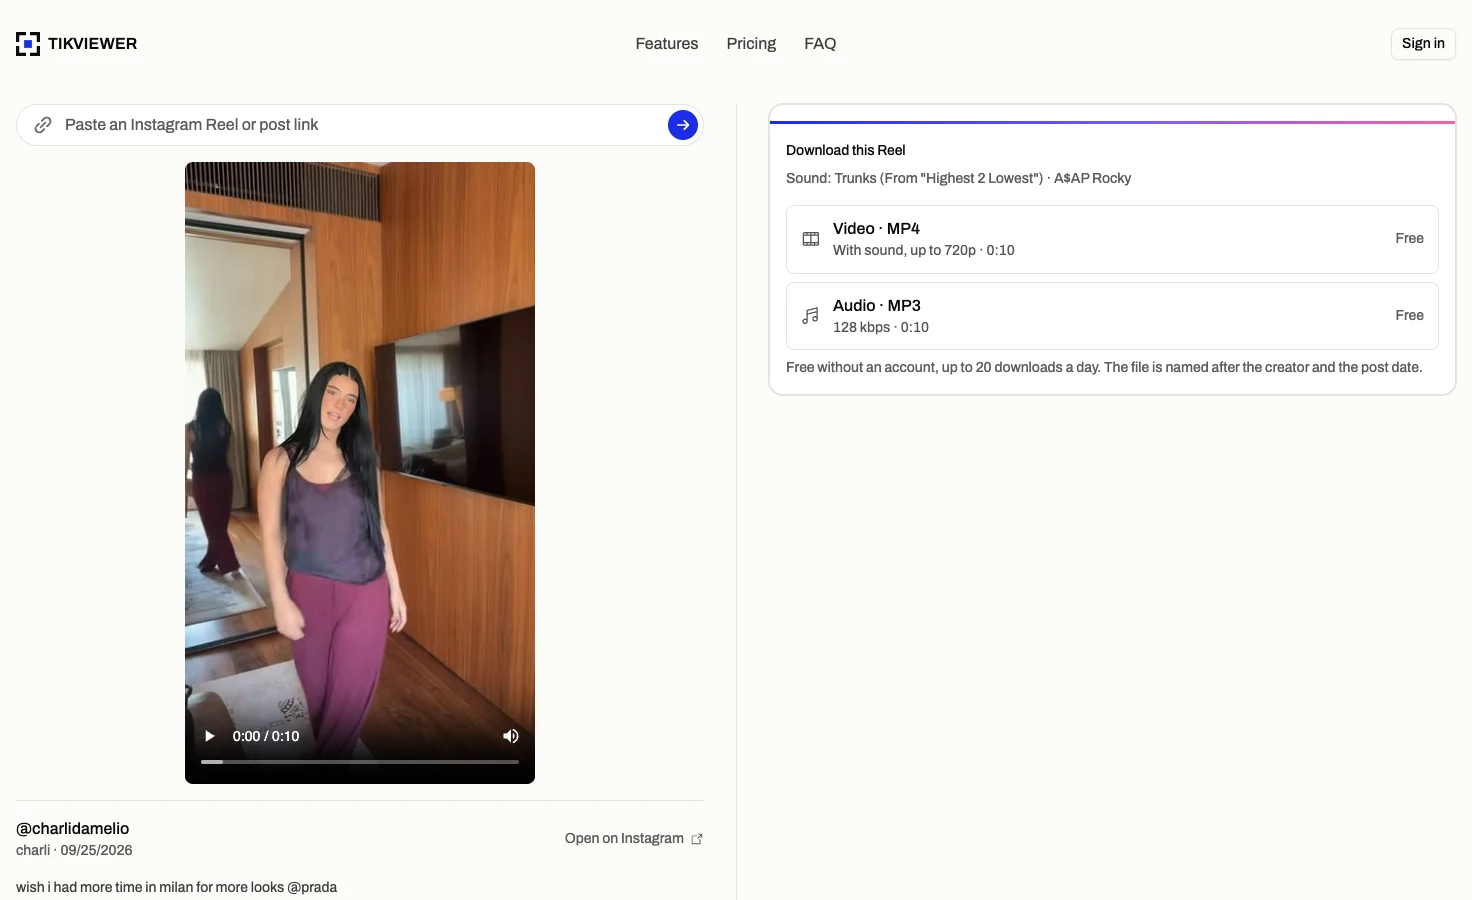Submit link with the blue arrow button
Viewport: 1472px width, 900px height.
[683, 125]
